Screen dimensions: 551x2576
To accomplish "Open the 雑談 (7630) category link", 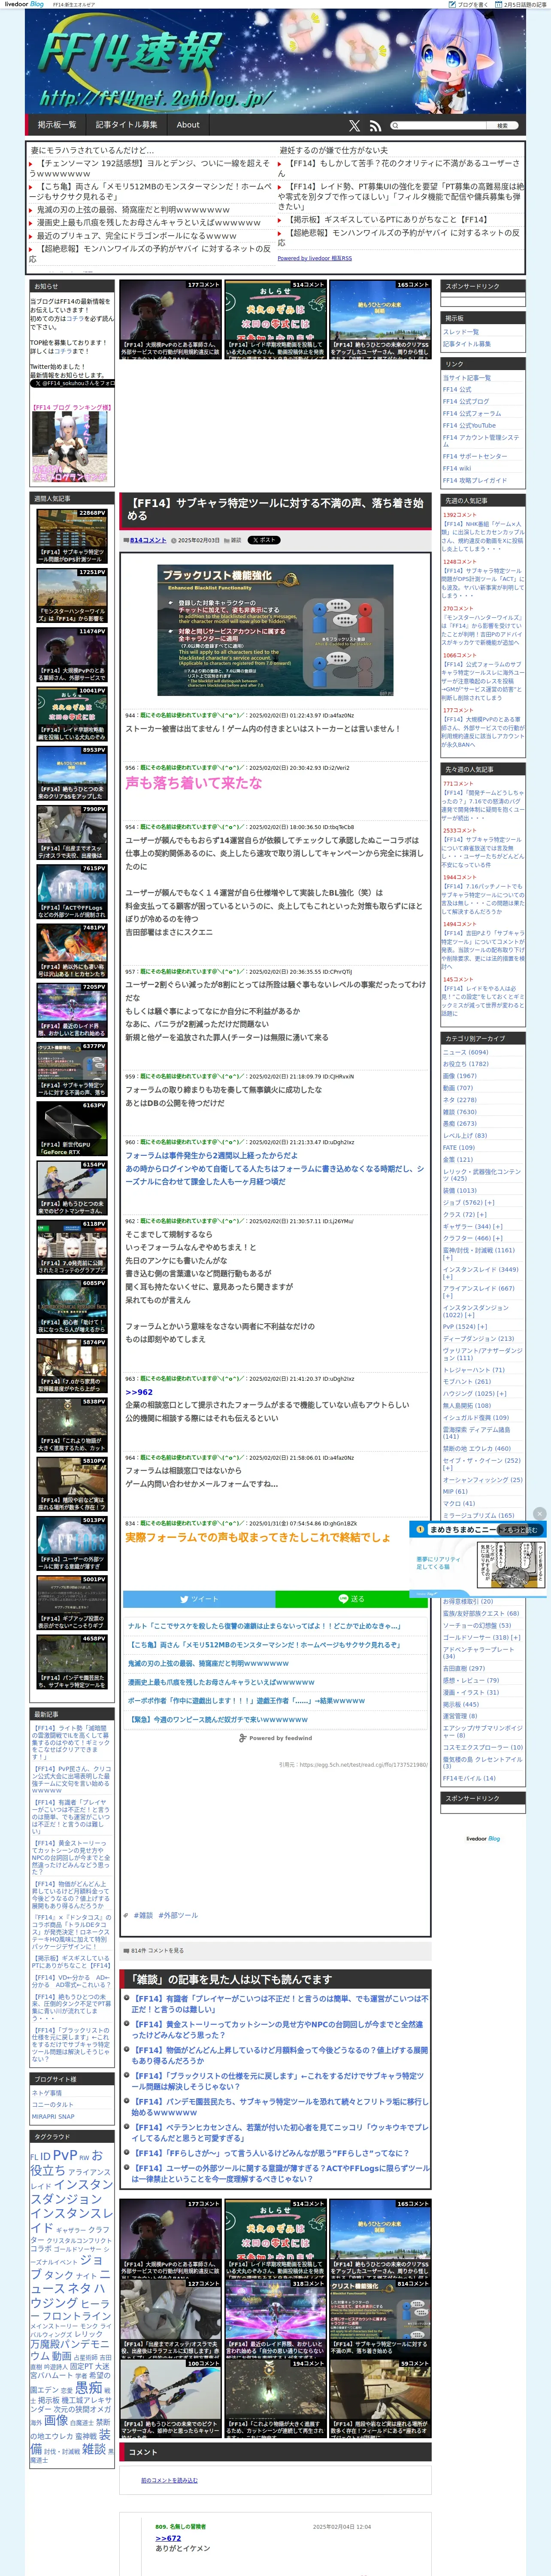I will [x=459, y=1112].
